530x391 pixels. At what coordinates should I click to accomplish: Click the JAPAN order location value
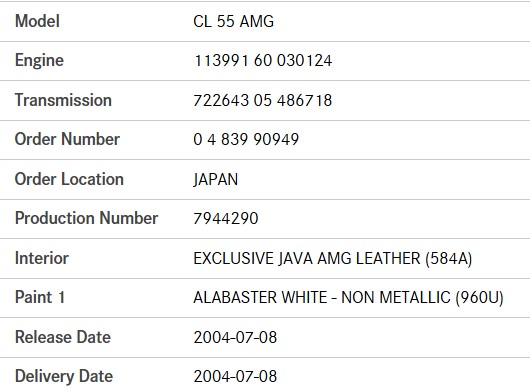[x=216, y=179]
